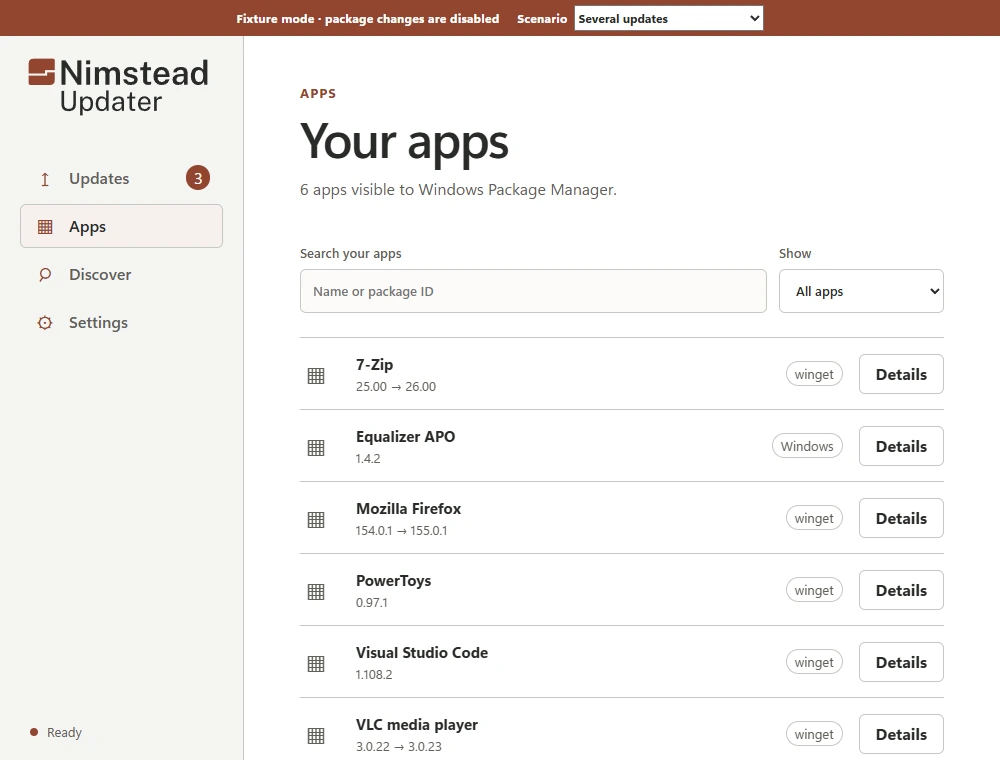1000x760 pixels.
Task: View Details for Mozilla Firefox
Action: pyautogui.click(x=901, y=518)
